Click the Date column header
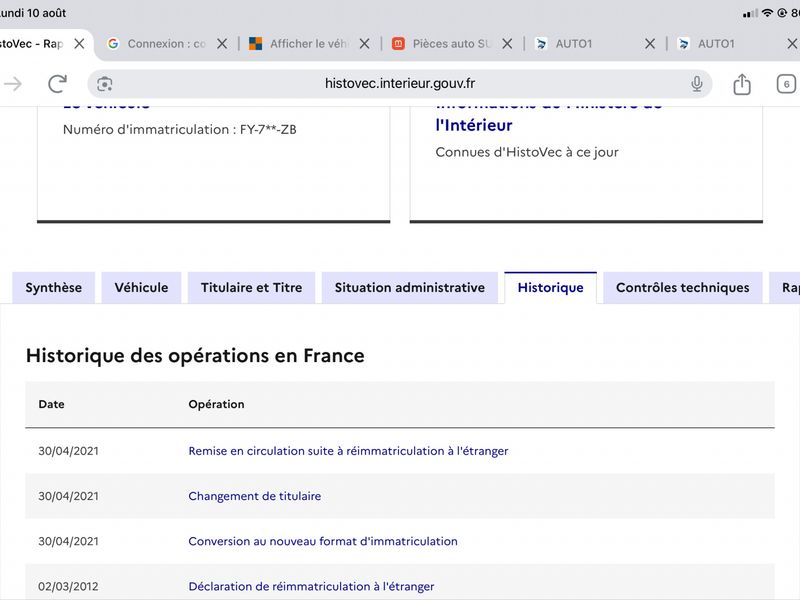 (x=52, y=404)
